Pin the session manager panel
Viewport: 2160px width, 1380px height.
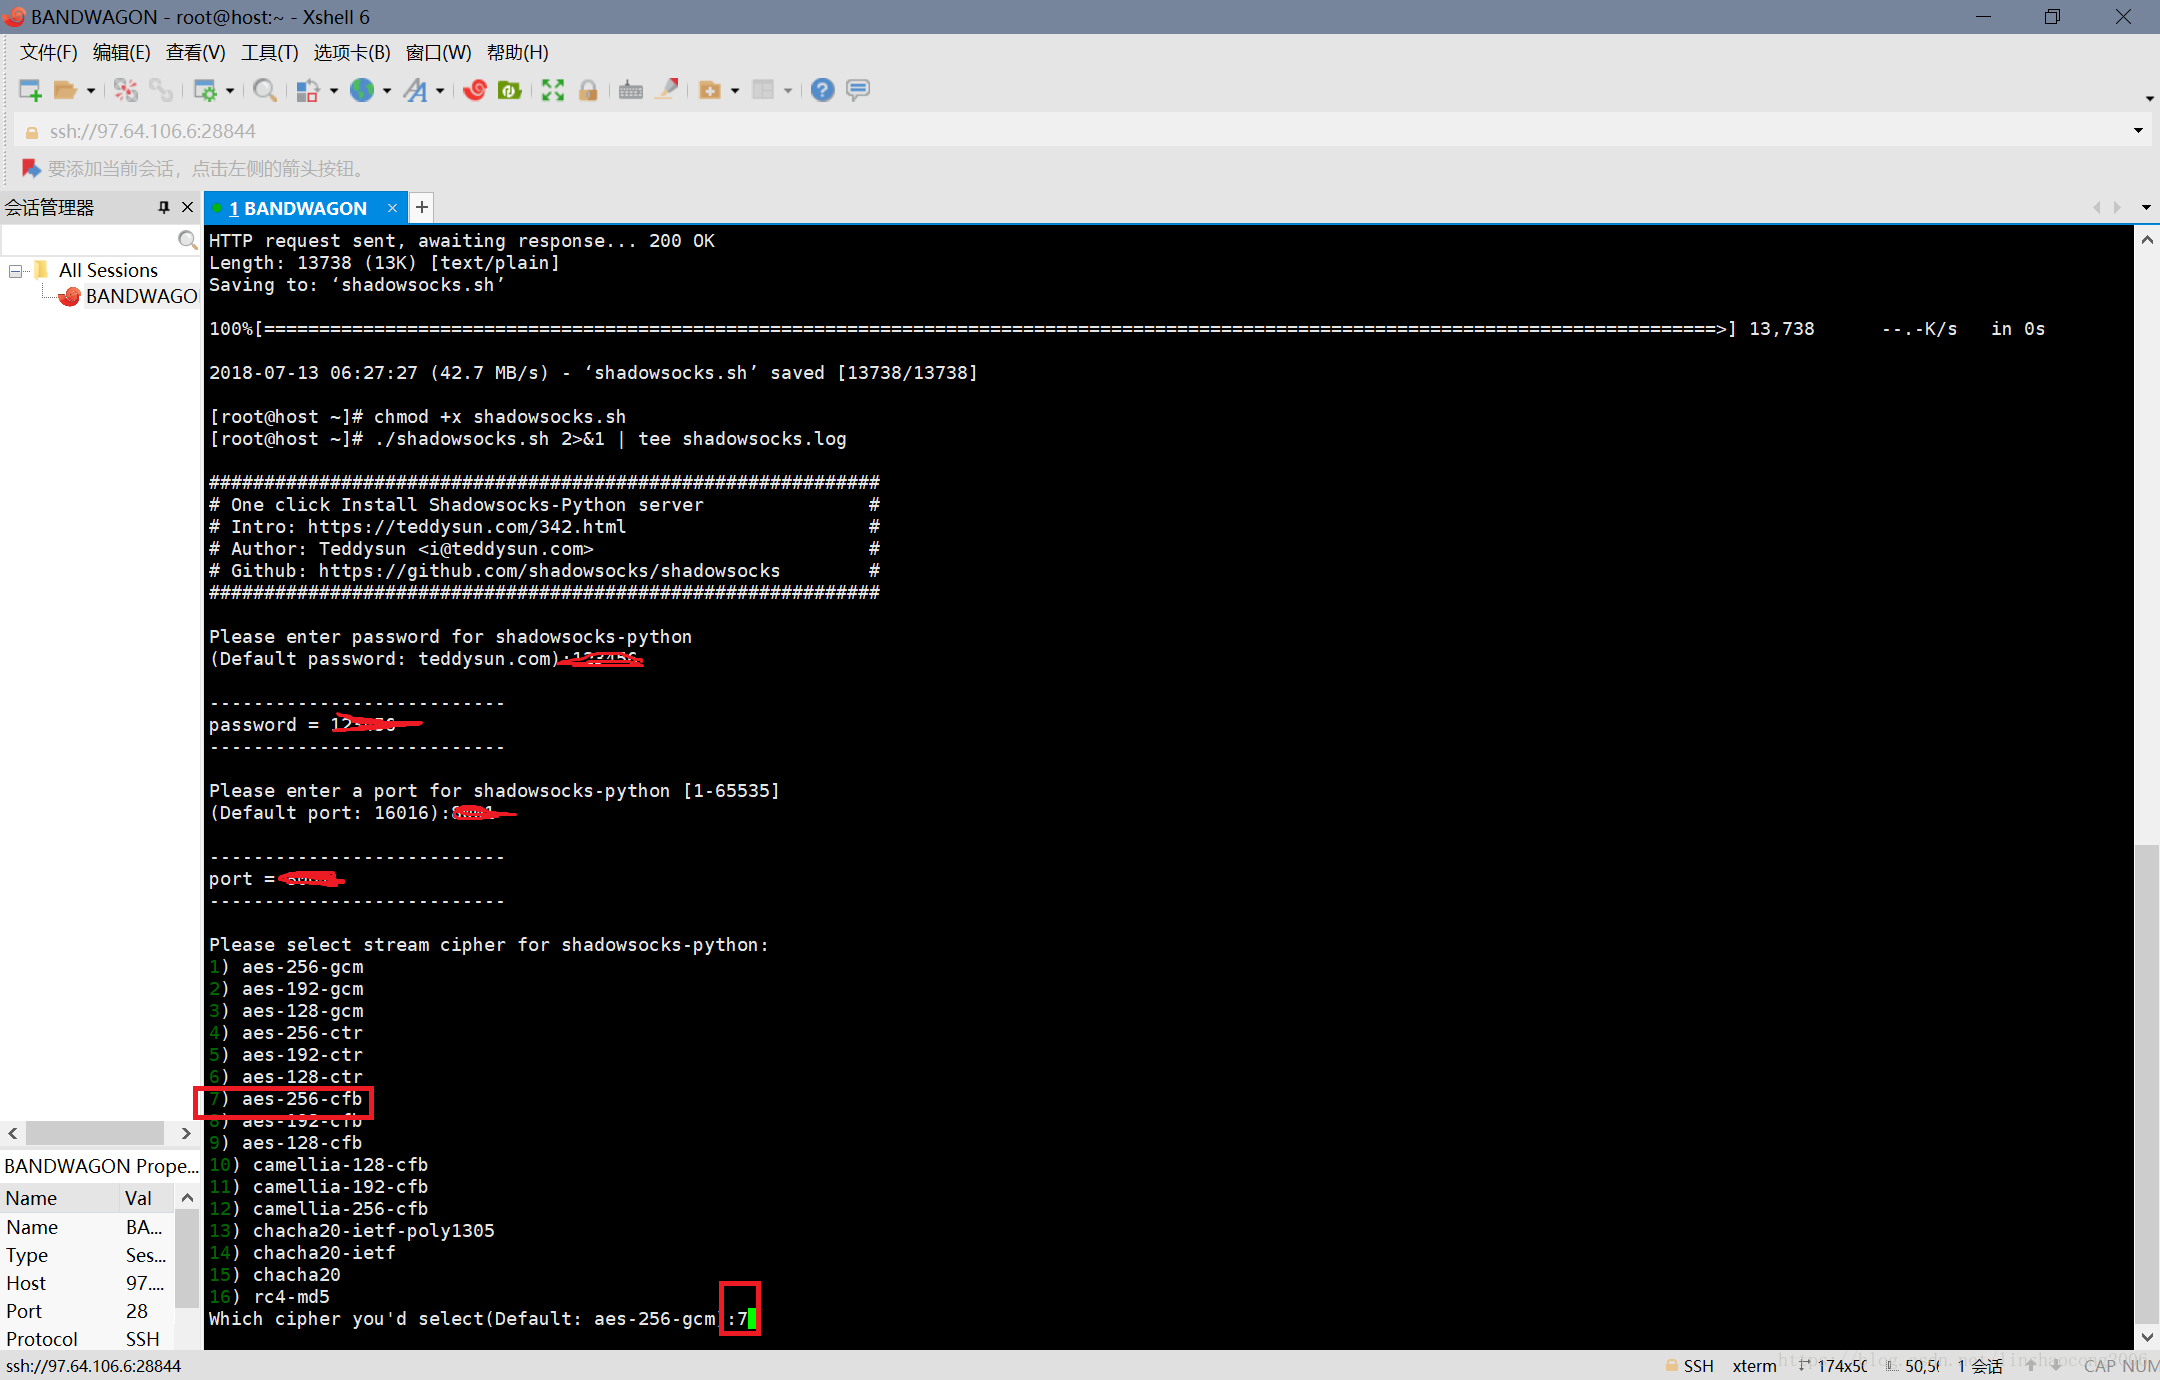pos(163,207)
